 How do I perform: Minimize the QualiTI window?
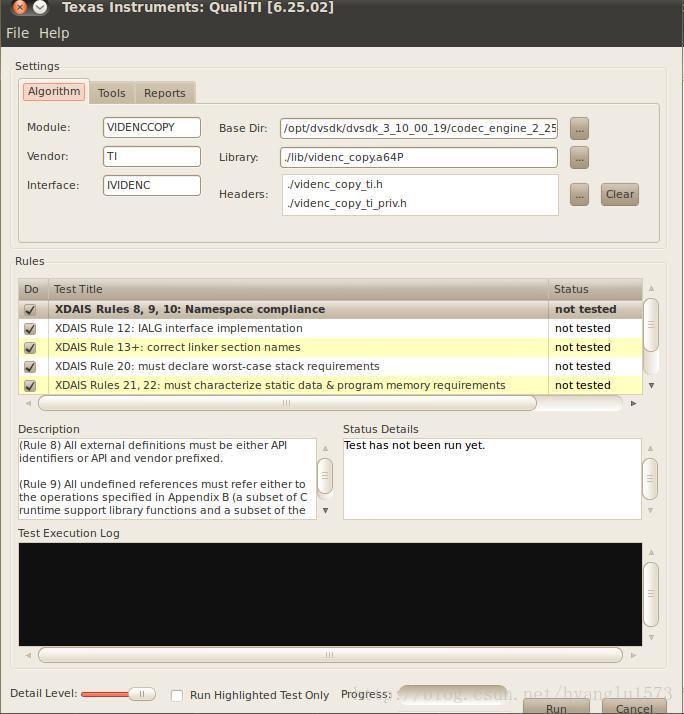pyautogui.click(x=40, y=7)
